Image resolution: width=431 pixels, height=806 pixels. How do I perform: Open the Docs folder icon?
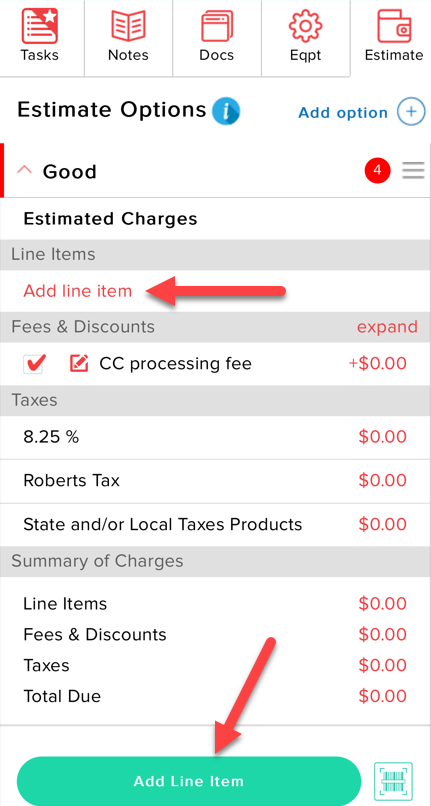[217, 26]
